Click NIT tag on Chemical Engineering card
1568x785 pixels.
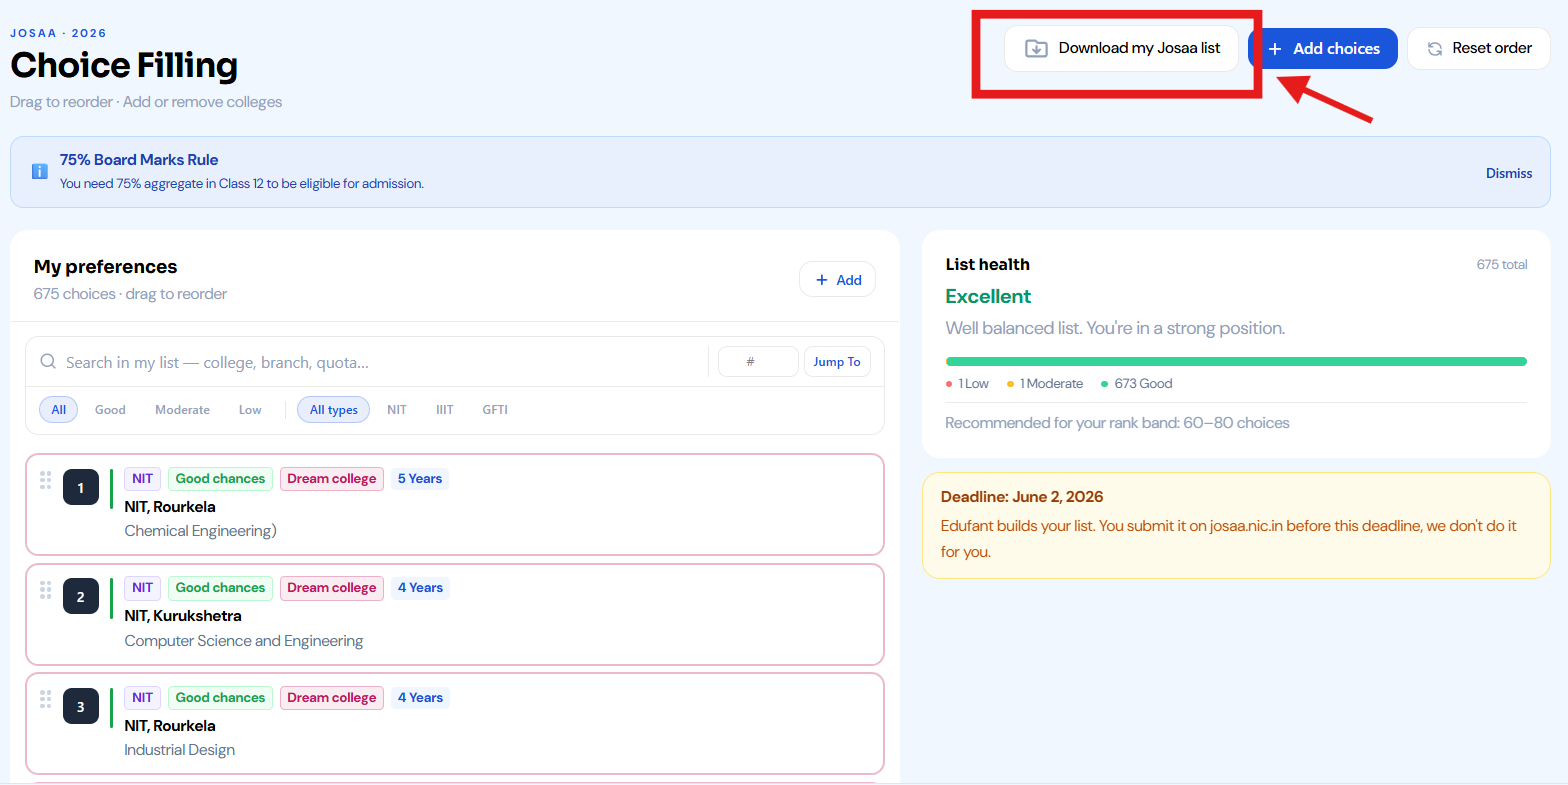tap(142, 479)
